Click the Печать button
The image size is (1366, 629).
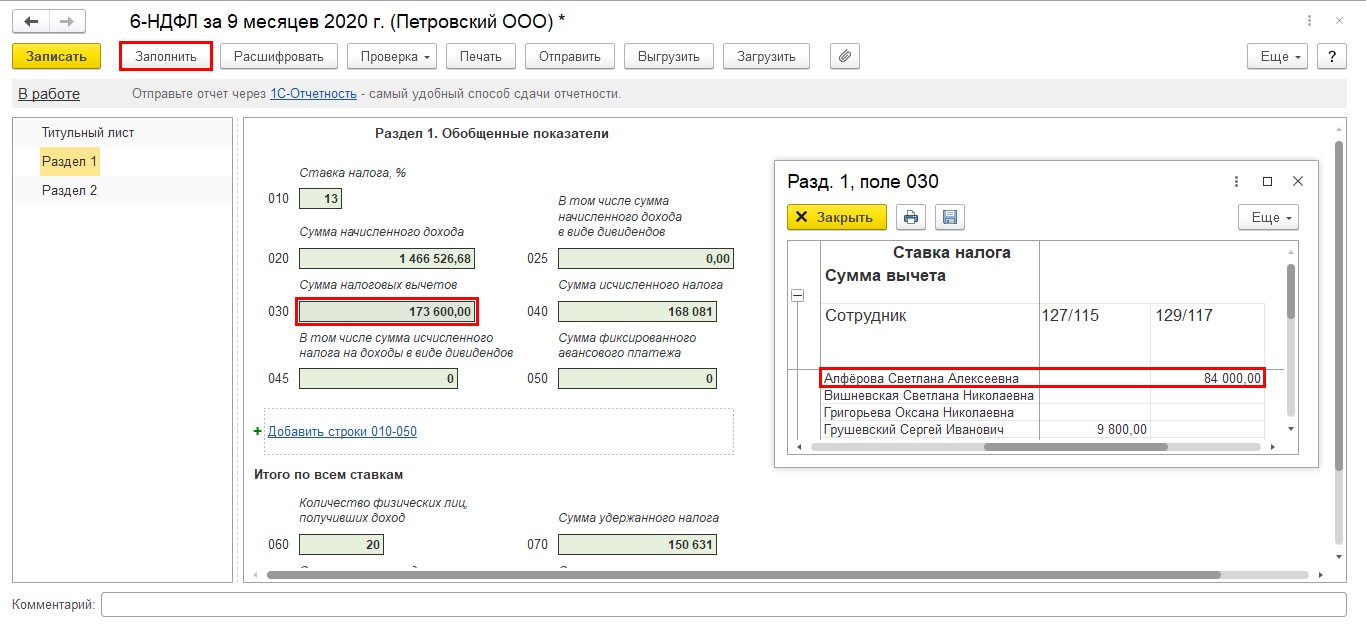click(x=480, y=56)
